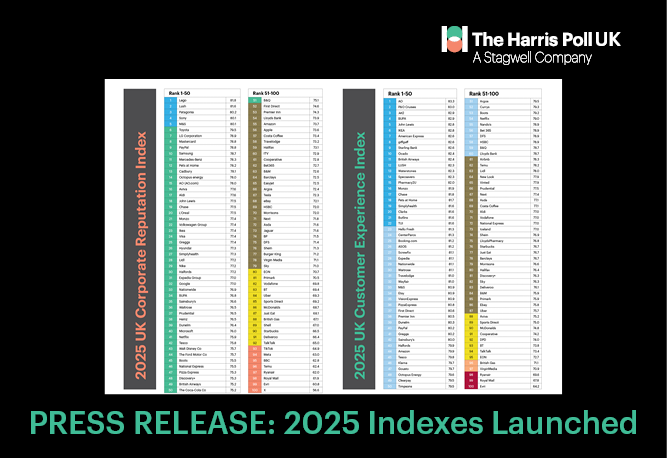The width and height of the screenshot is (667, 458).
Task: Click 'Rank 1-50' header in Customer Experience table
Action: (399, 94)
